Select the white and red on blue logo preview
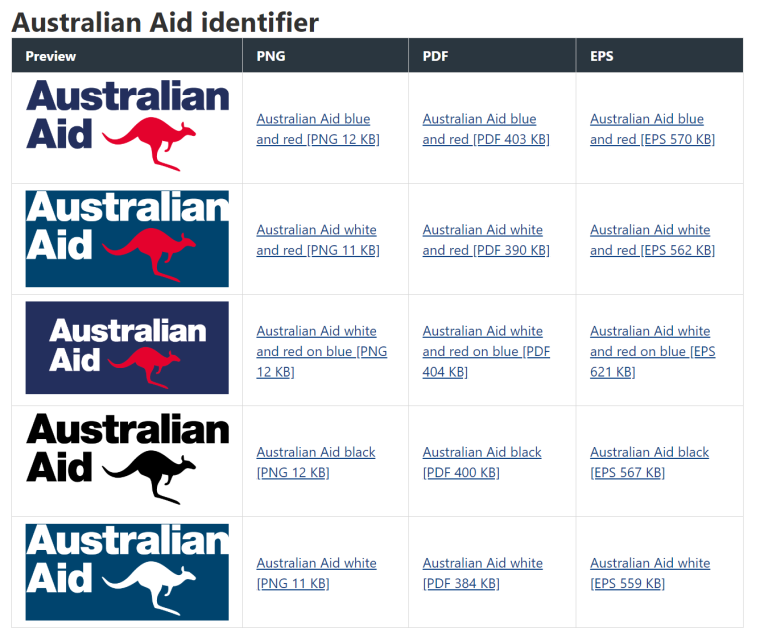 pyautogui.click(x=127, y=348)
